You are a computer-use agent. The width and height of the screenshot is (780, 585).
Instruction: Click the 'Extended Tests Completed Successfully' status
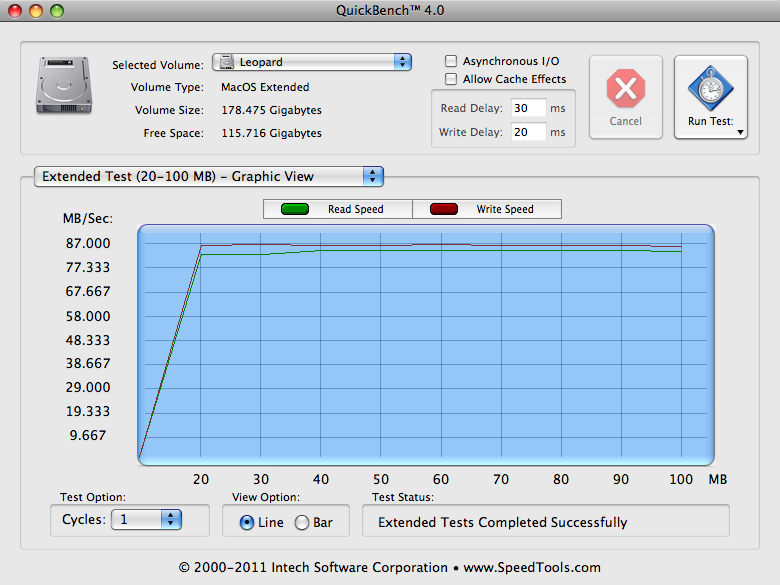click(502, 522)
